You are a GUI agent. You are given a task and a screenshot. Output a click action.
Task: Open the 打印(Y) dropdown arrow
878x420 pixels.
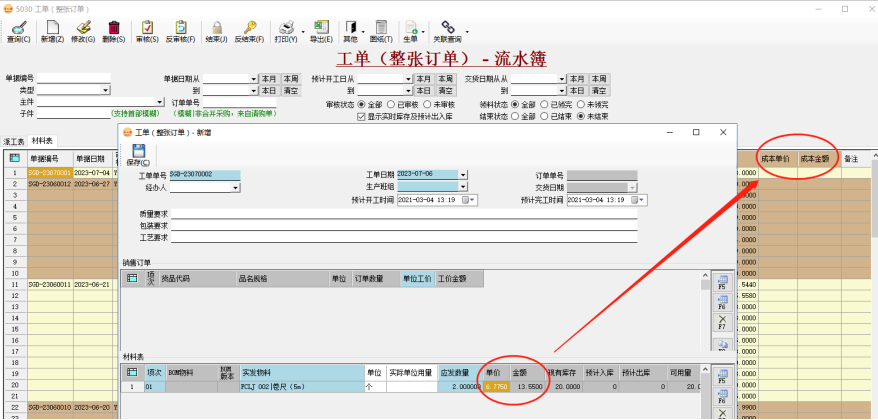pyautogui.click(x=303, y=32)
